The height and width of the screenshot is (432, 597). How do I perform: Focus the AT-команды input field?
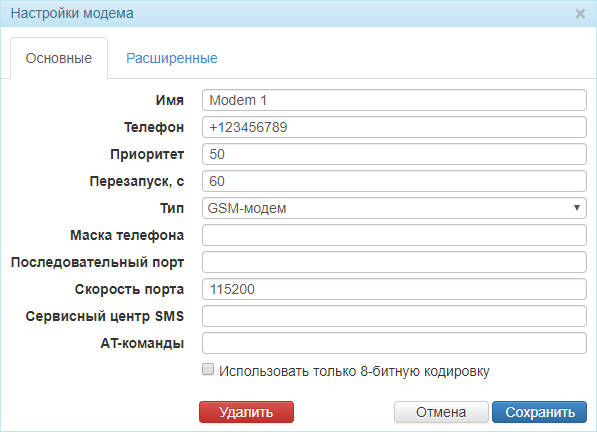click(394, 343)
